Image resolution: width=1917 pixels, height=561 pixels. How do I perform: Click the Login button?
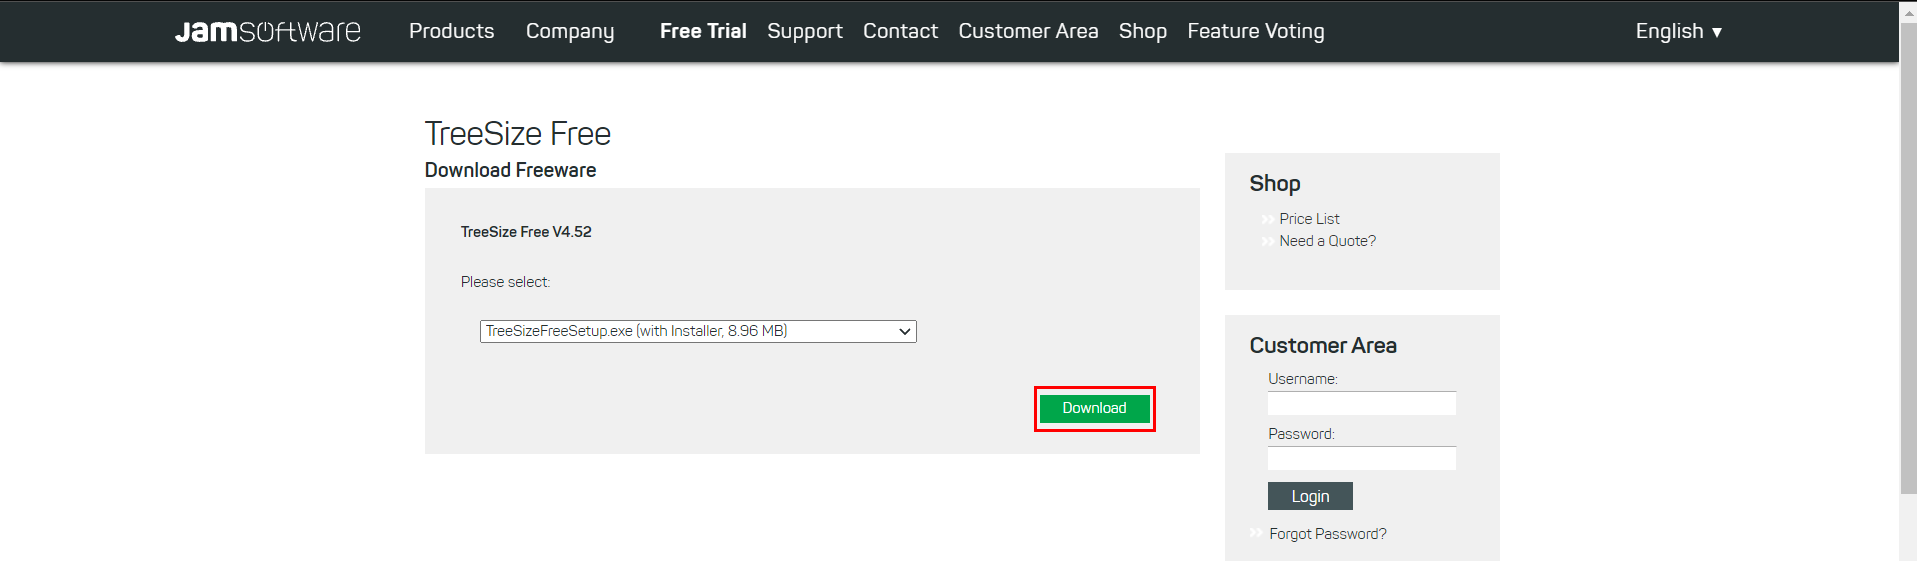(x=1310, y=496)
